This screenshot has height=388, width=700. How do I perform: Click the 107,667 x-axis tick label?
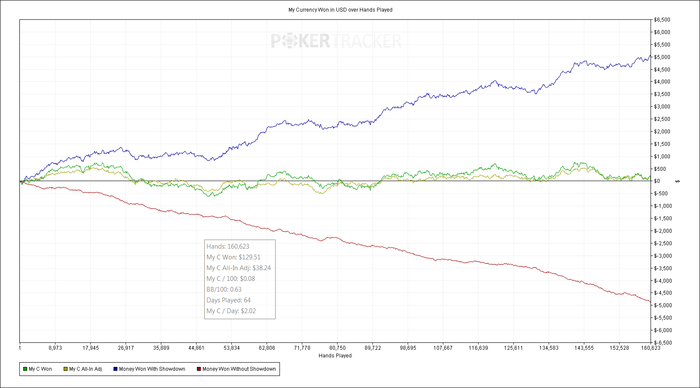[x=443, y=348]
